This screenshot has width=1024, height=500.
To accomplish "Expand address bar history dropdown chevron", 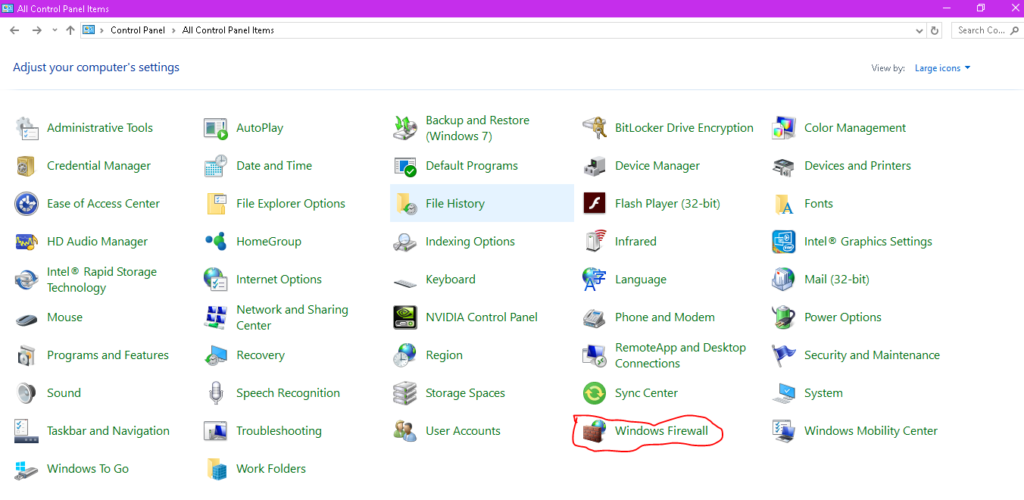I will [x=920, y=31].
